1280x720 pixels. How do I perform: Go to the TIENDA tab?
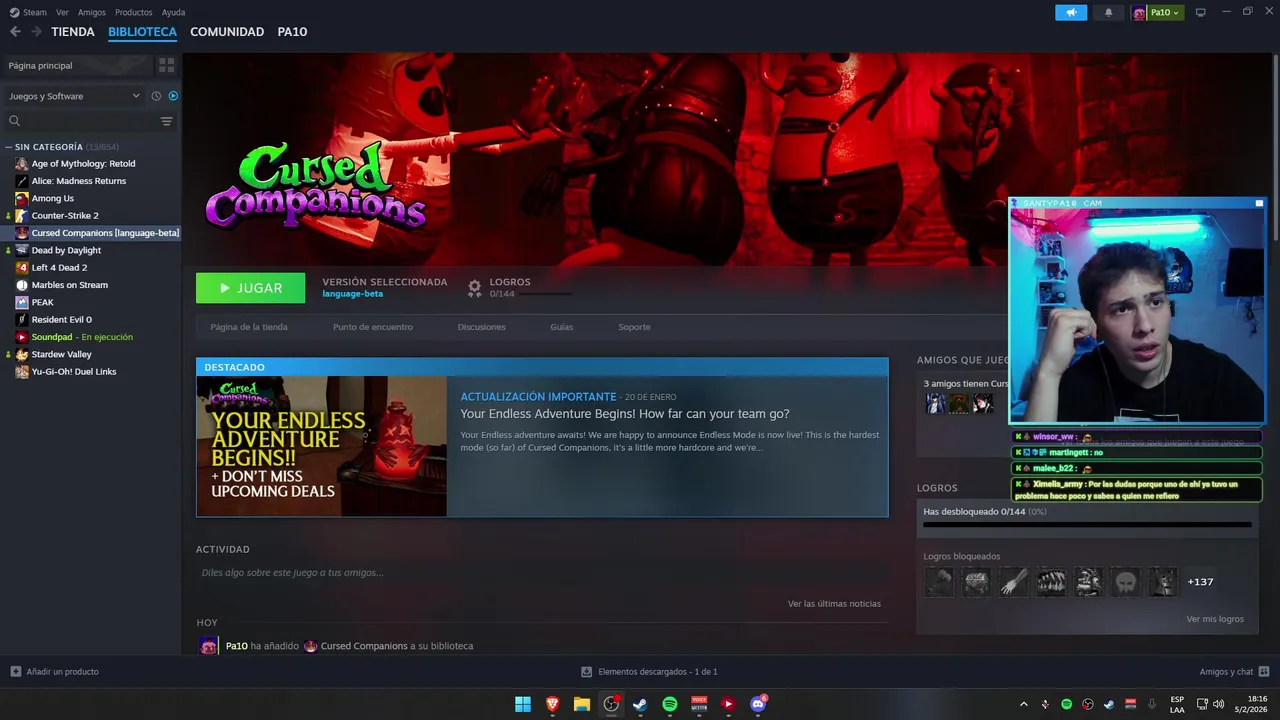point(73,32)
